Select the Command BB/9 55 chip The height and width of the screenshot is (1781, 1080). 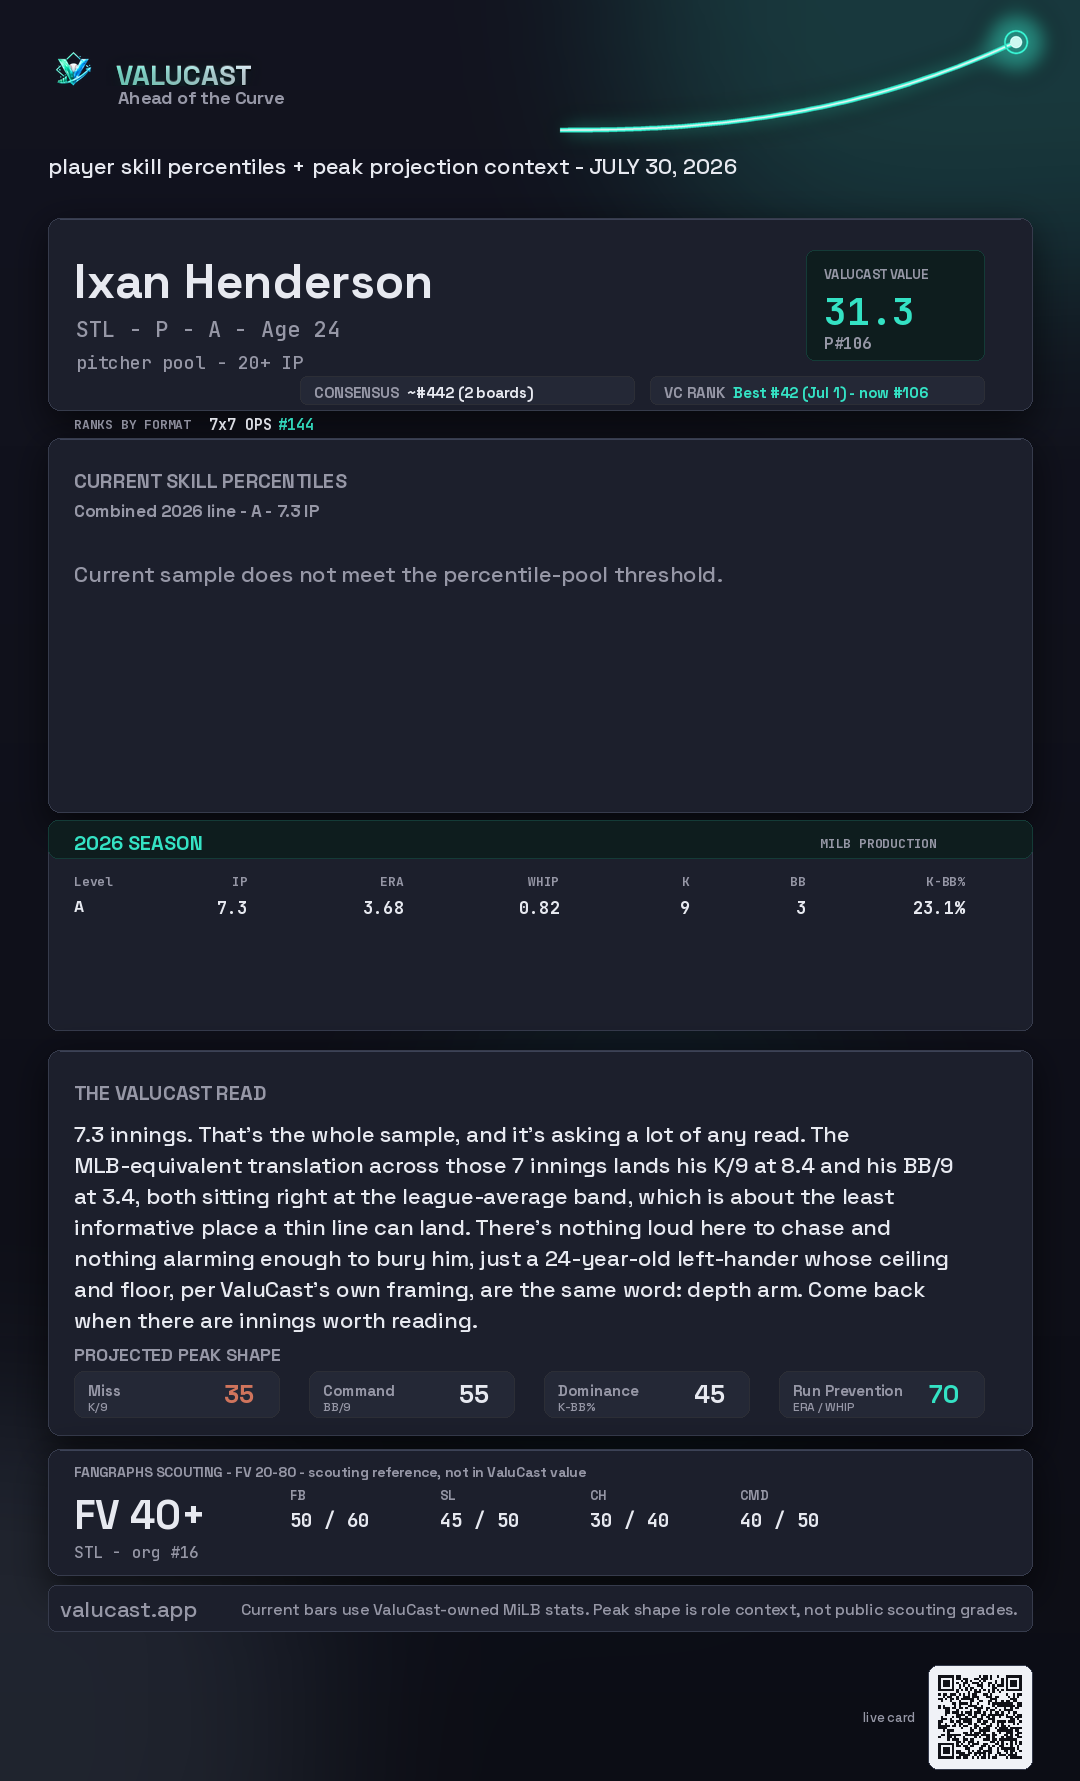(412, 1394)
